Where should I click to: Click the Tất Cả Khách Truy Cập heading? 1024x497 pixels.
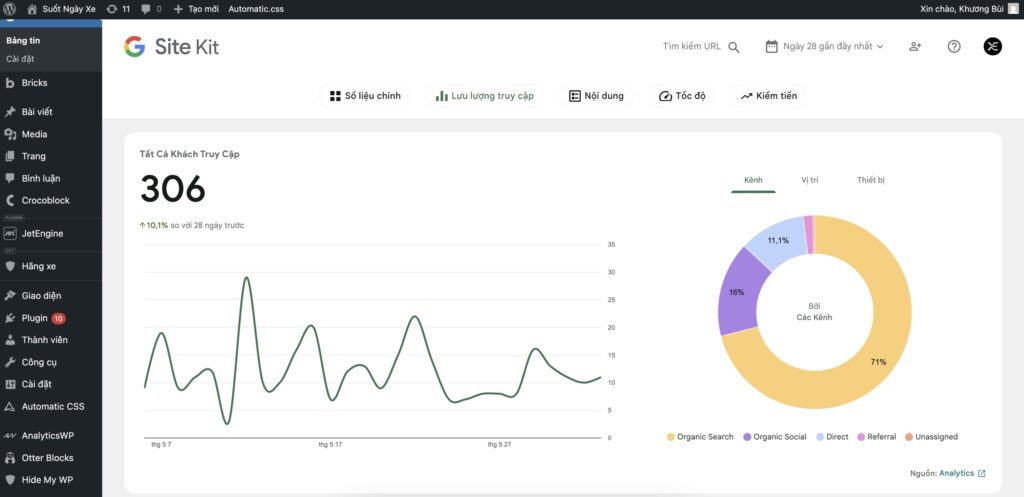click(x=189, y=155)
